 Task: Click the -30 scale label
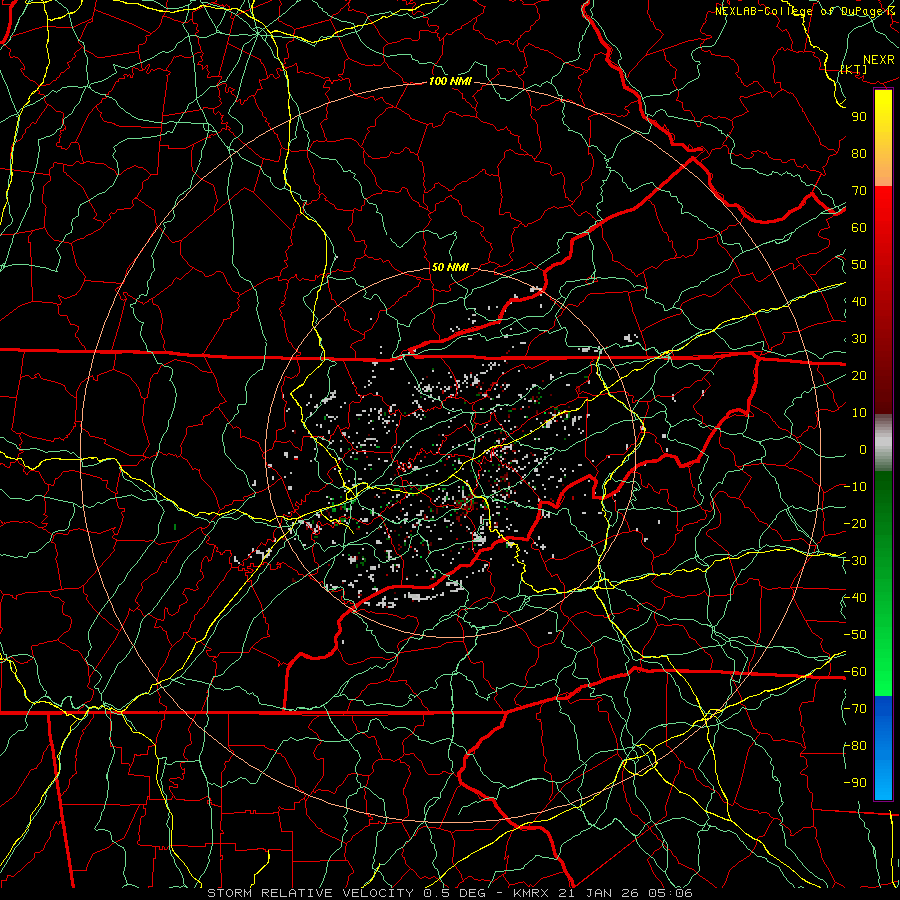point(855,561)
